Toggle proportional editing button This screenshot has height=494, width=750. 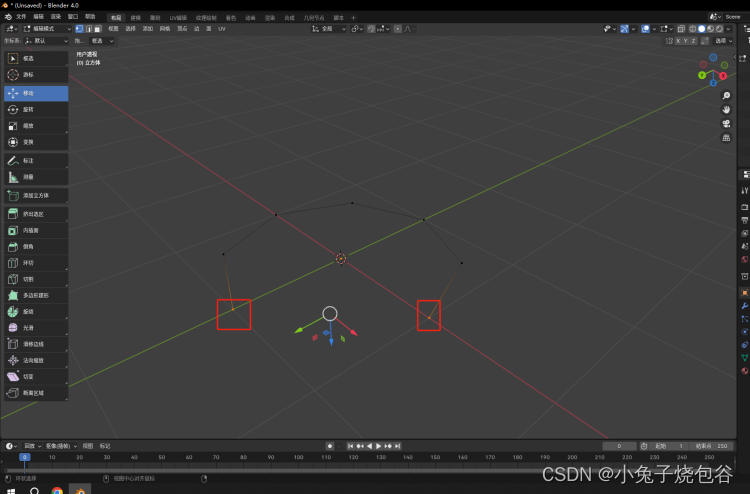pyautogui.click(x=397, y=29)
